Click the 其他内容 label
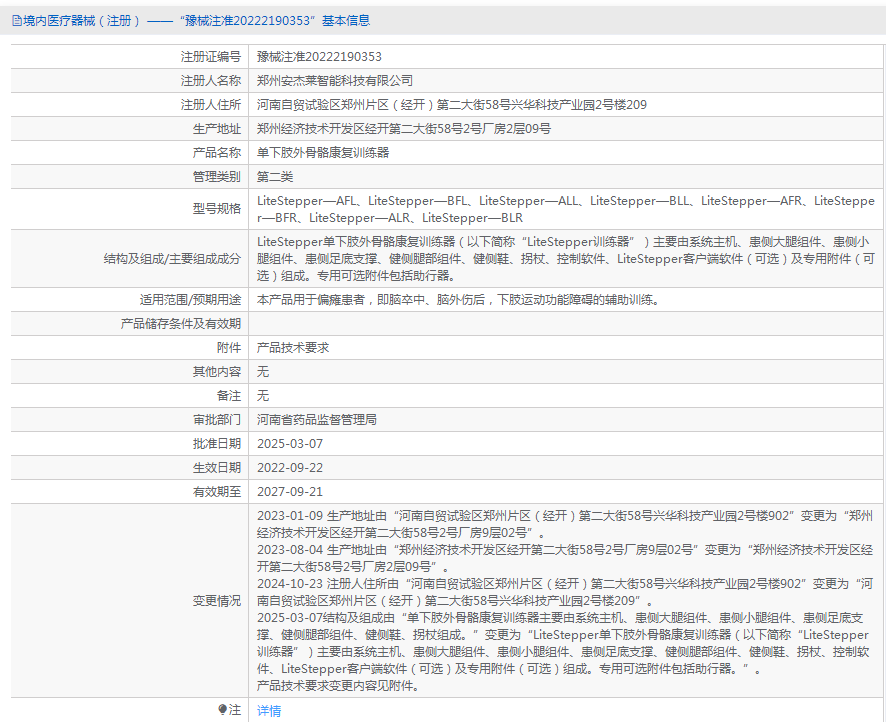886x722 pixels. point(217,372)
